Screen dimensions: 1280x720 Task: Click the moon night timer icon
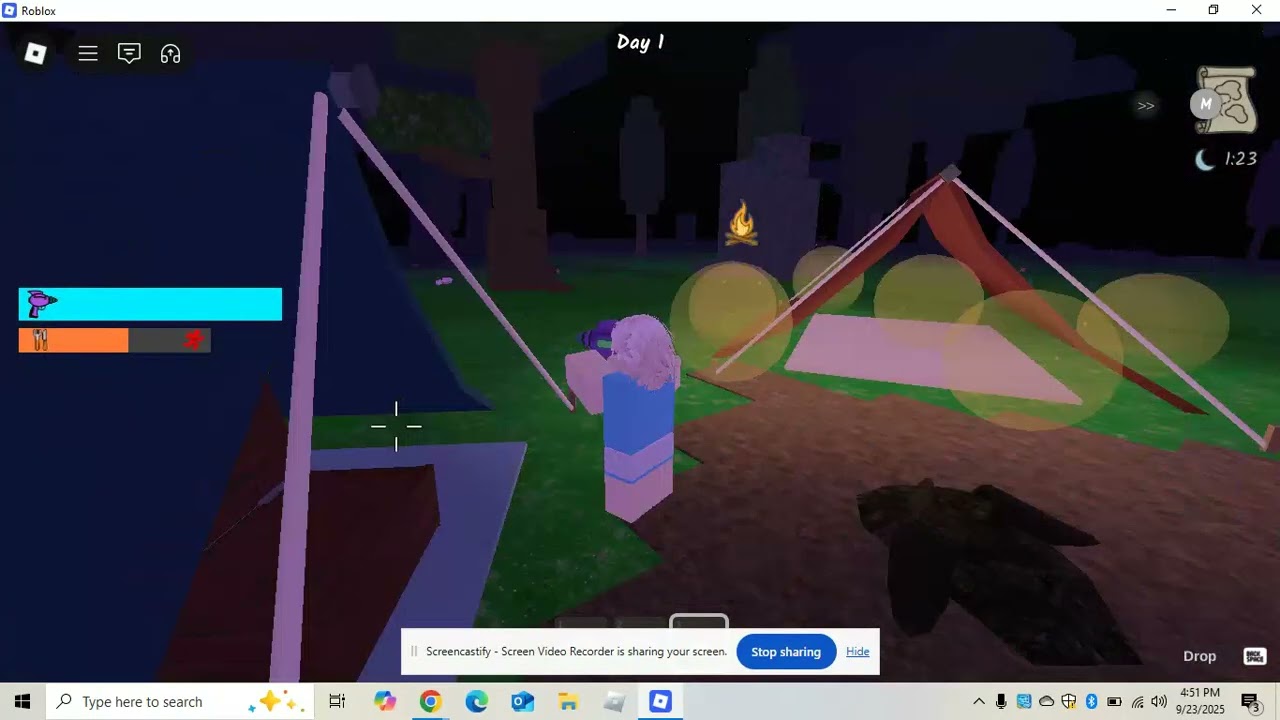(x=1206, y=159)
